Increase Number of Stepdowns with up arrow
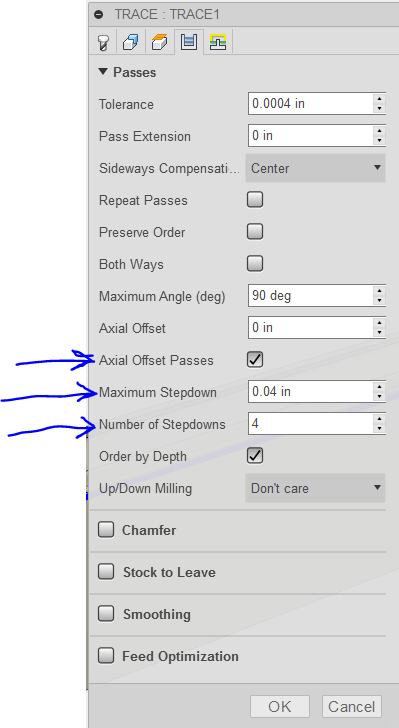Viewport: 399px width, 728px height. (x=379, y=418)
